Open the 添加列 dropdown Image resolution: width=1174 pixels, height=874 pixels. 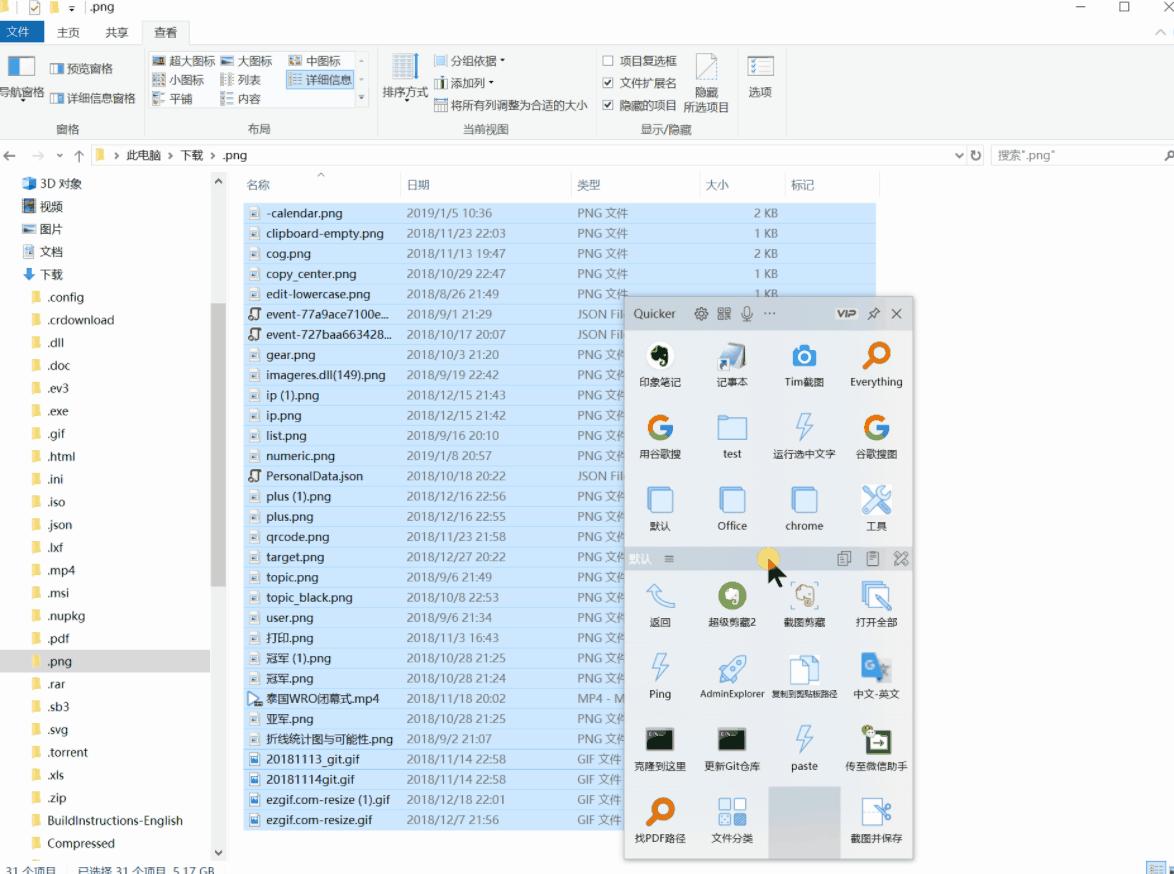pos(464,83)
